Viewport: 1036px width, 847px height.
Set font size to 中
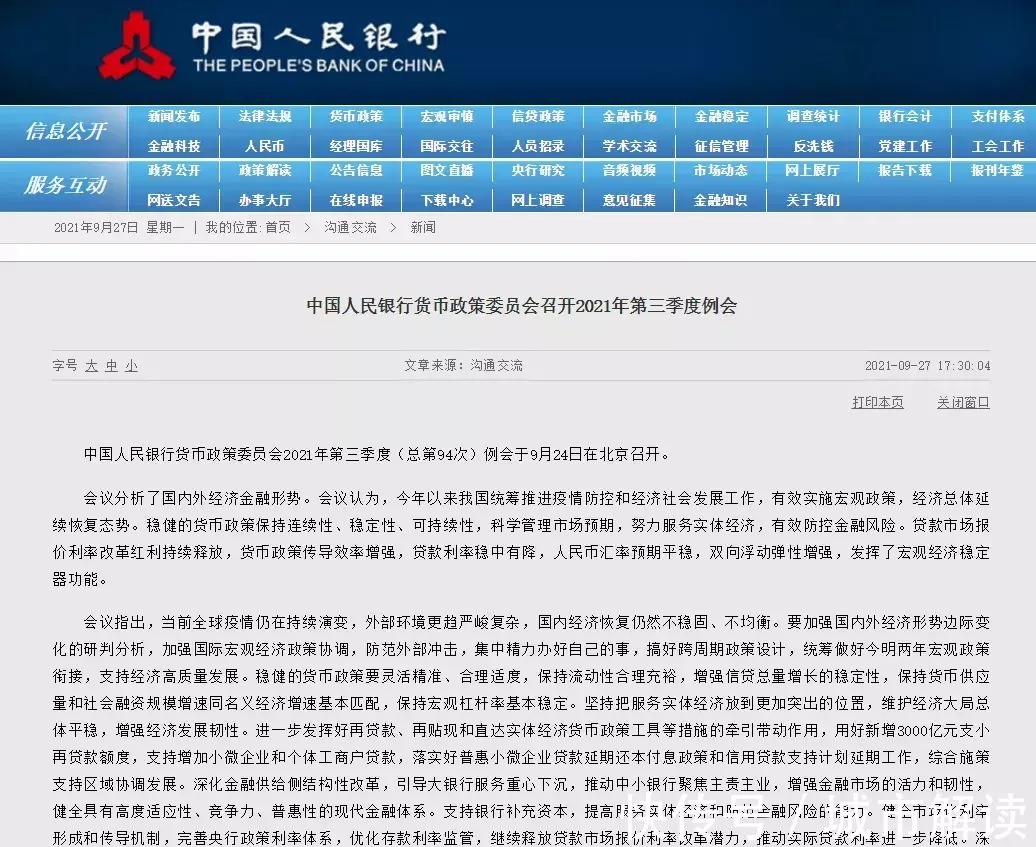click(x=111, y=366)
